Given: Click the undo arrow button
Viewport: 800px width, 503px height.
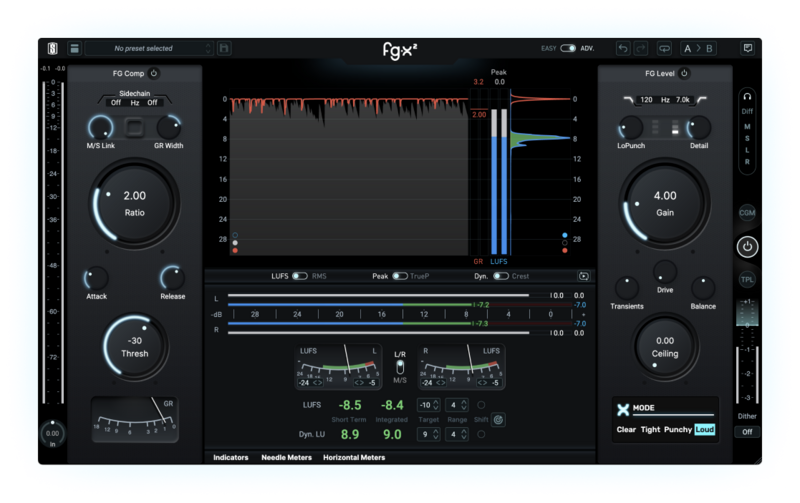Looking at the screenshot, I should coord(623,48).
